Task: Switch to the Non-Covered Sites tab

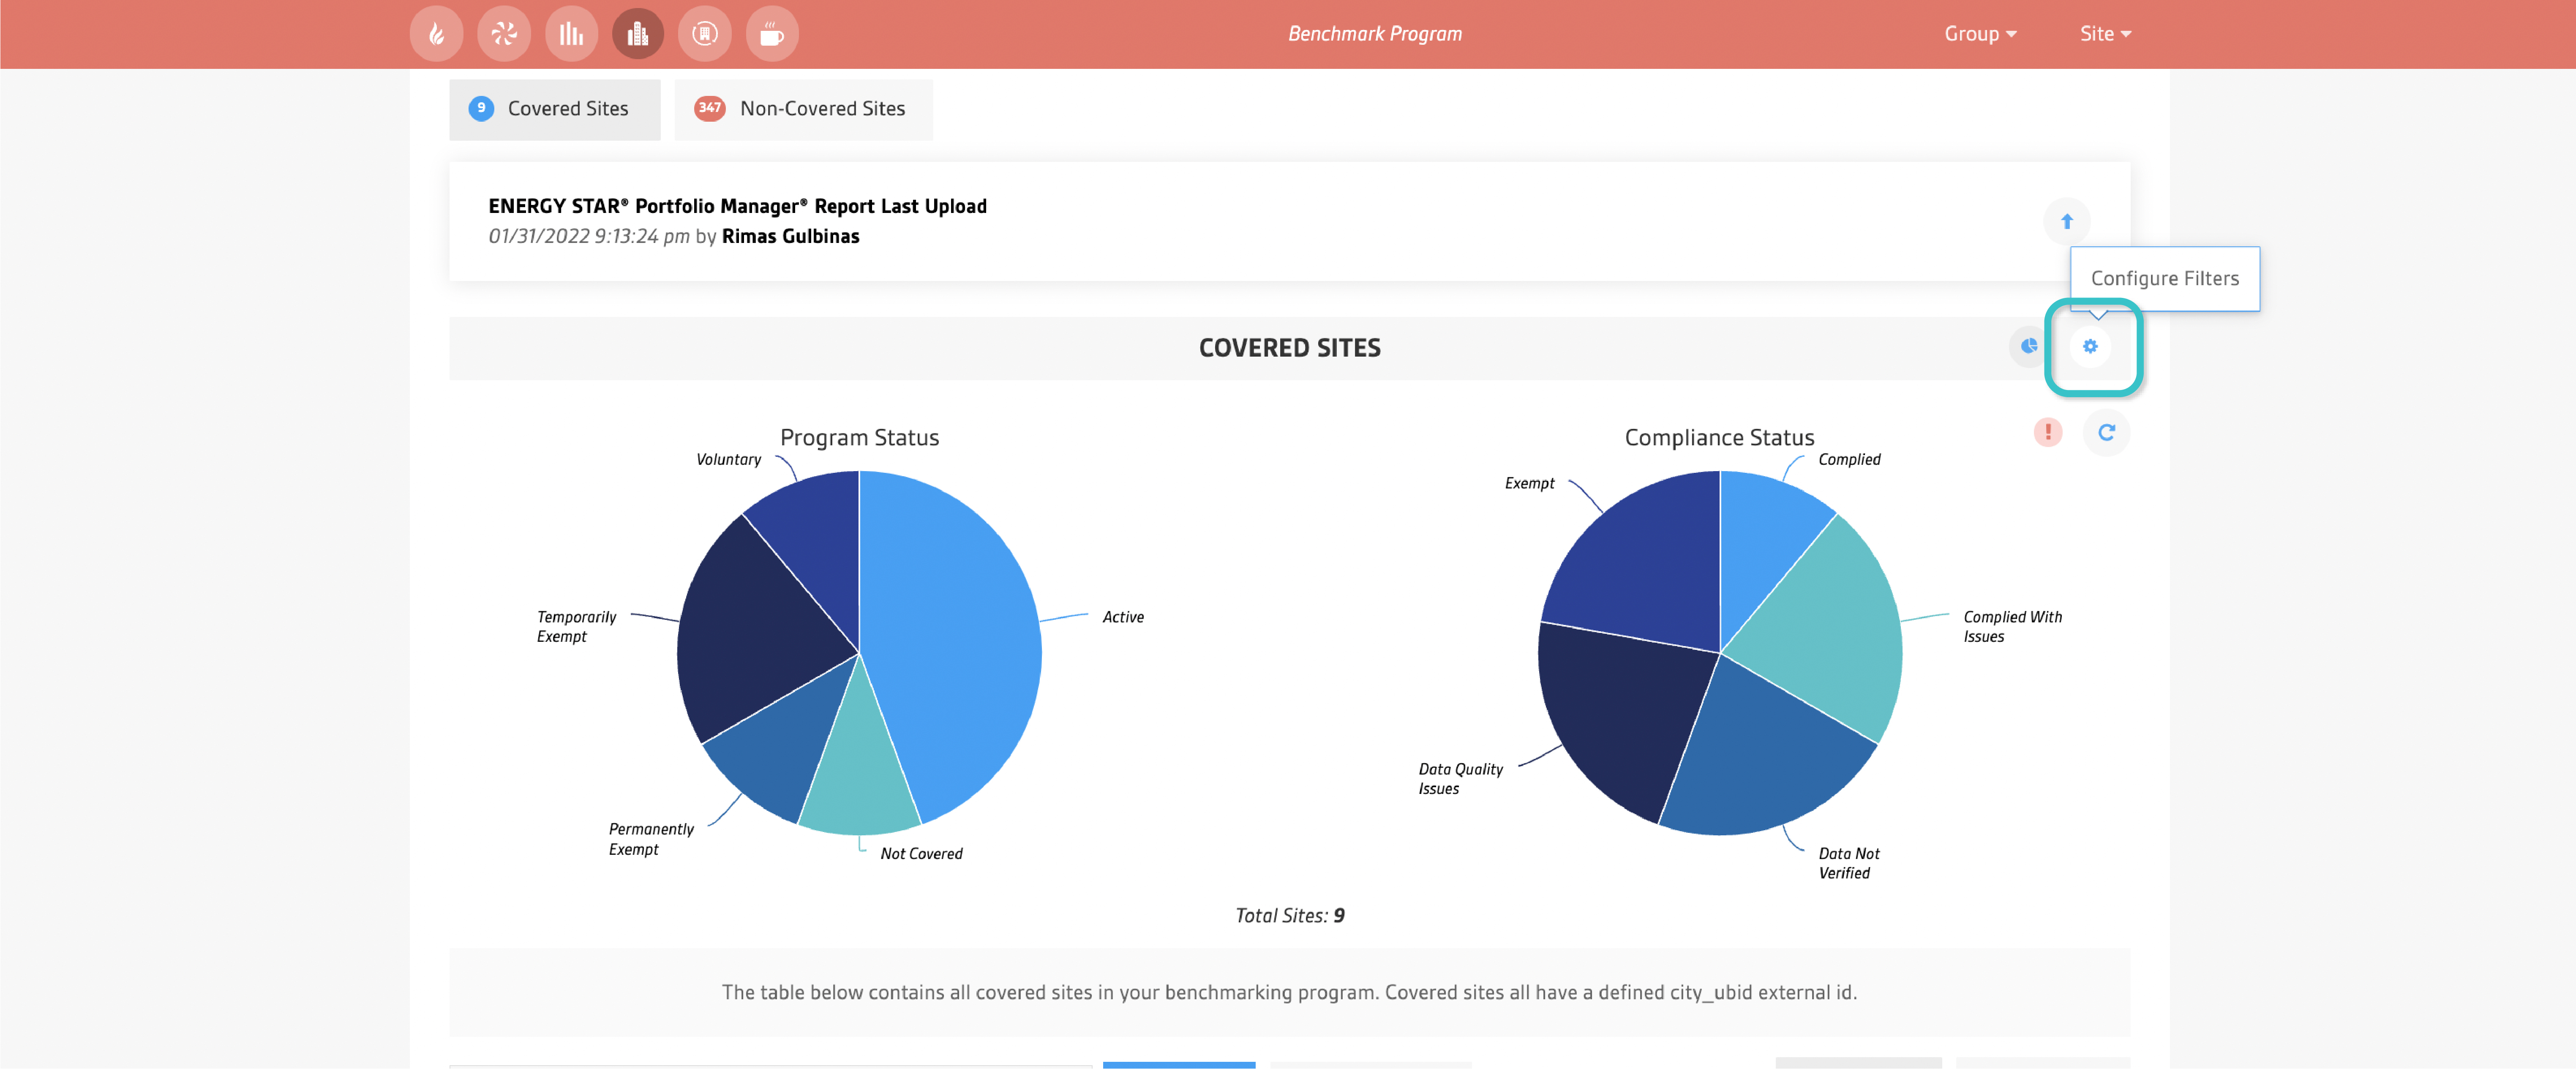Action: point(803,109)
